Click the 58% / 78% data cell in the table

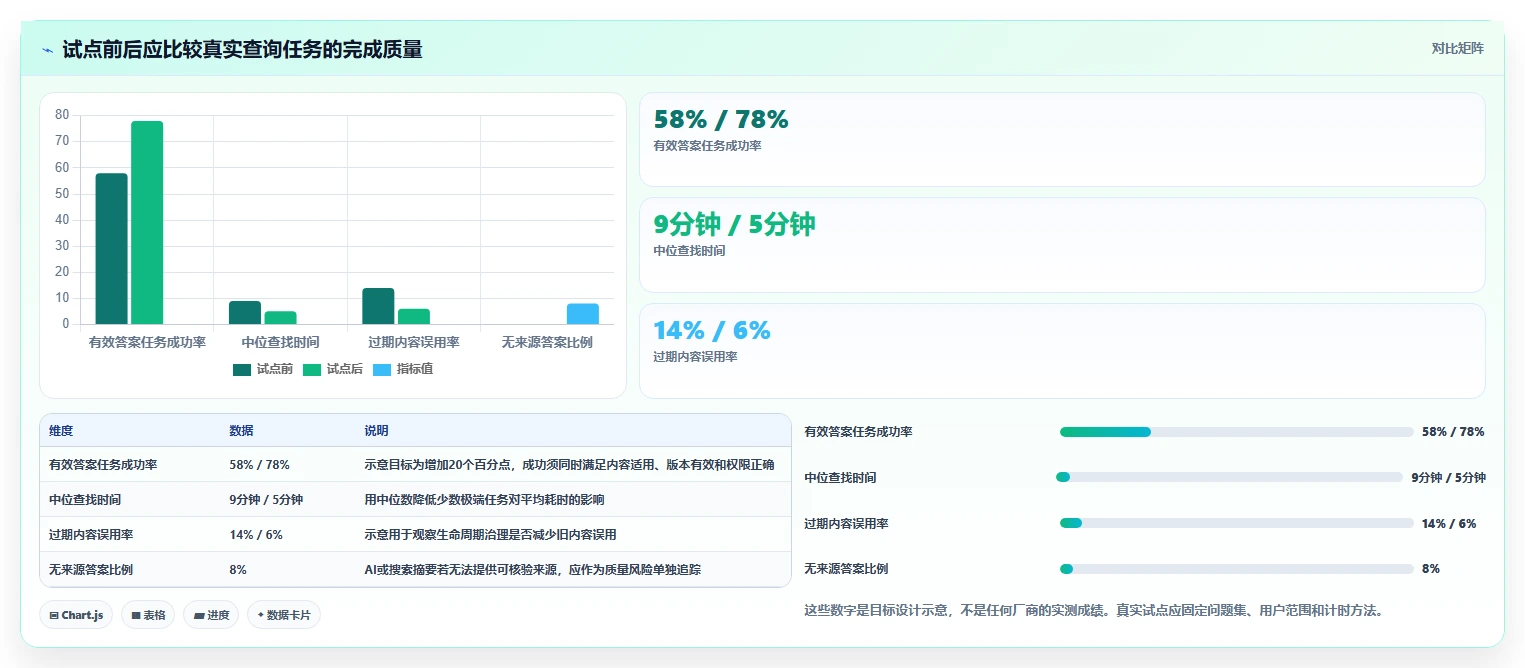(259, 465)
